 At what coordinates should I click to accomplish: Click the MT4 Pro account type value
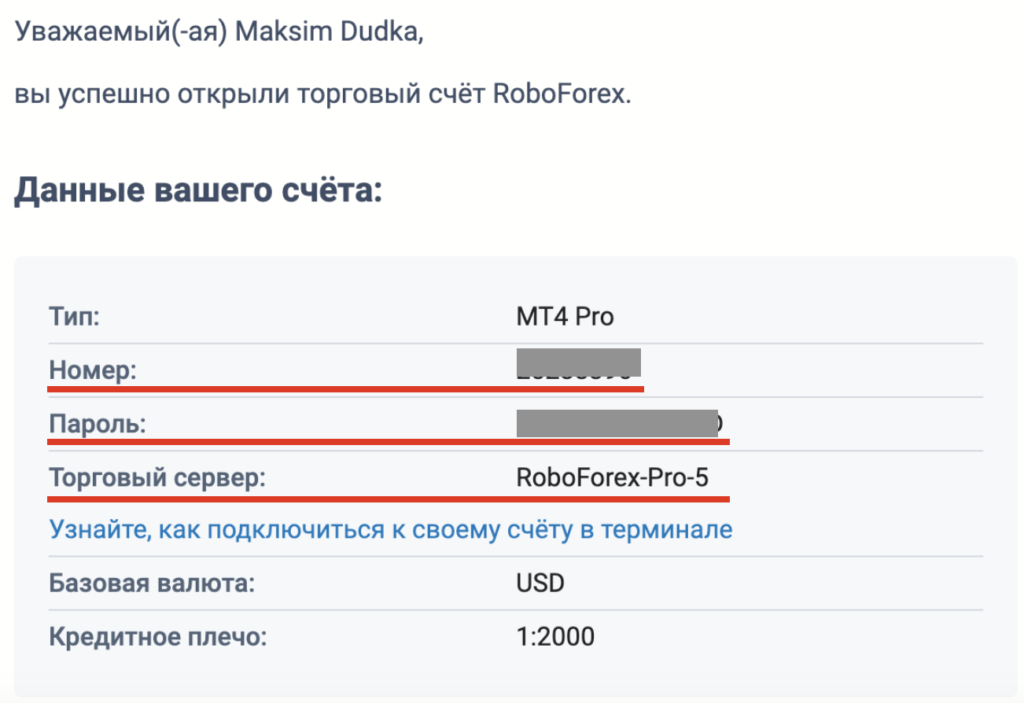click(565, 317)
